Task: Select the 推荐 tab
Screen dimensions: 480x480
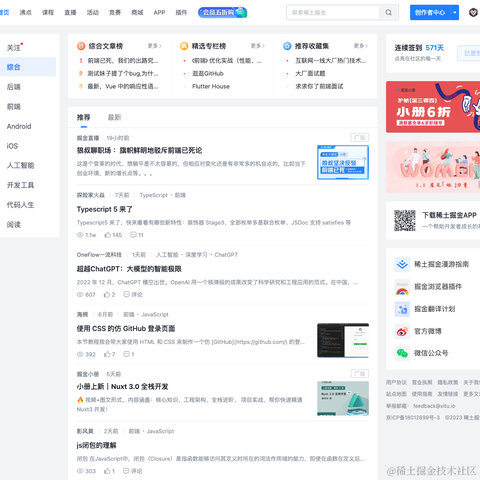Action: [83, 117]
